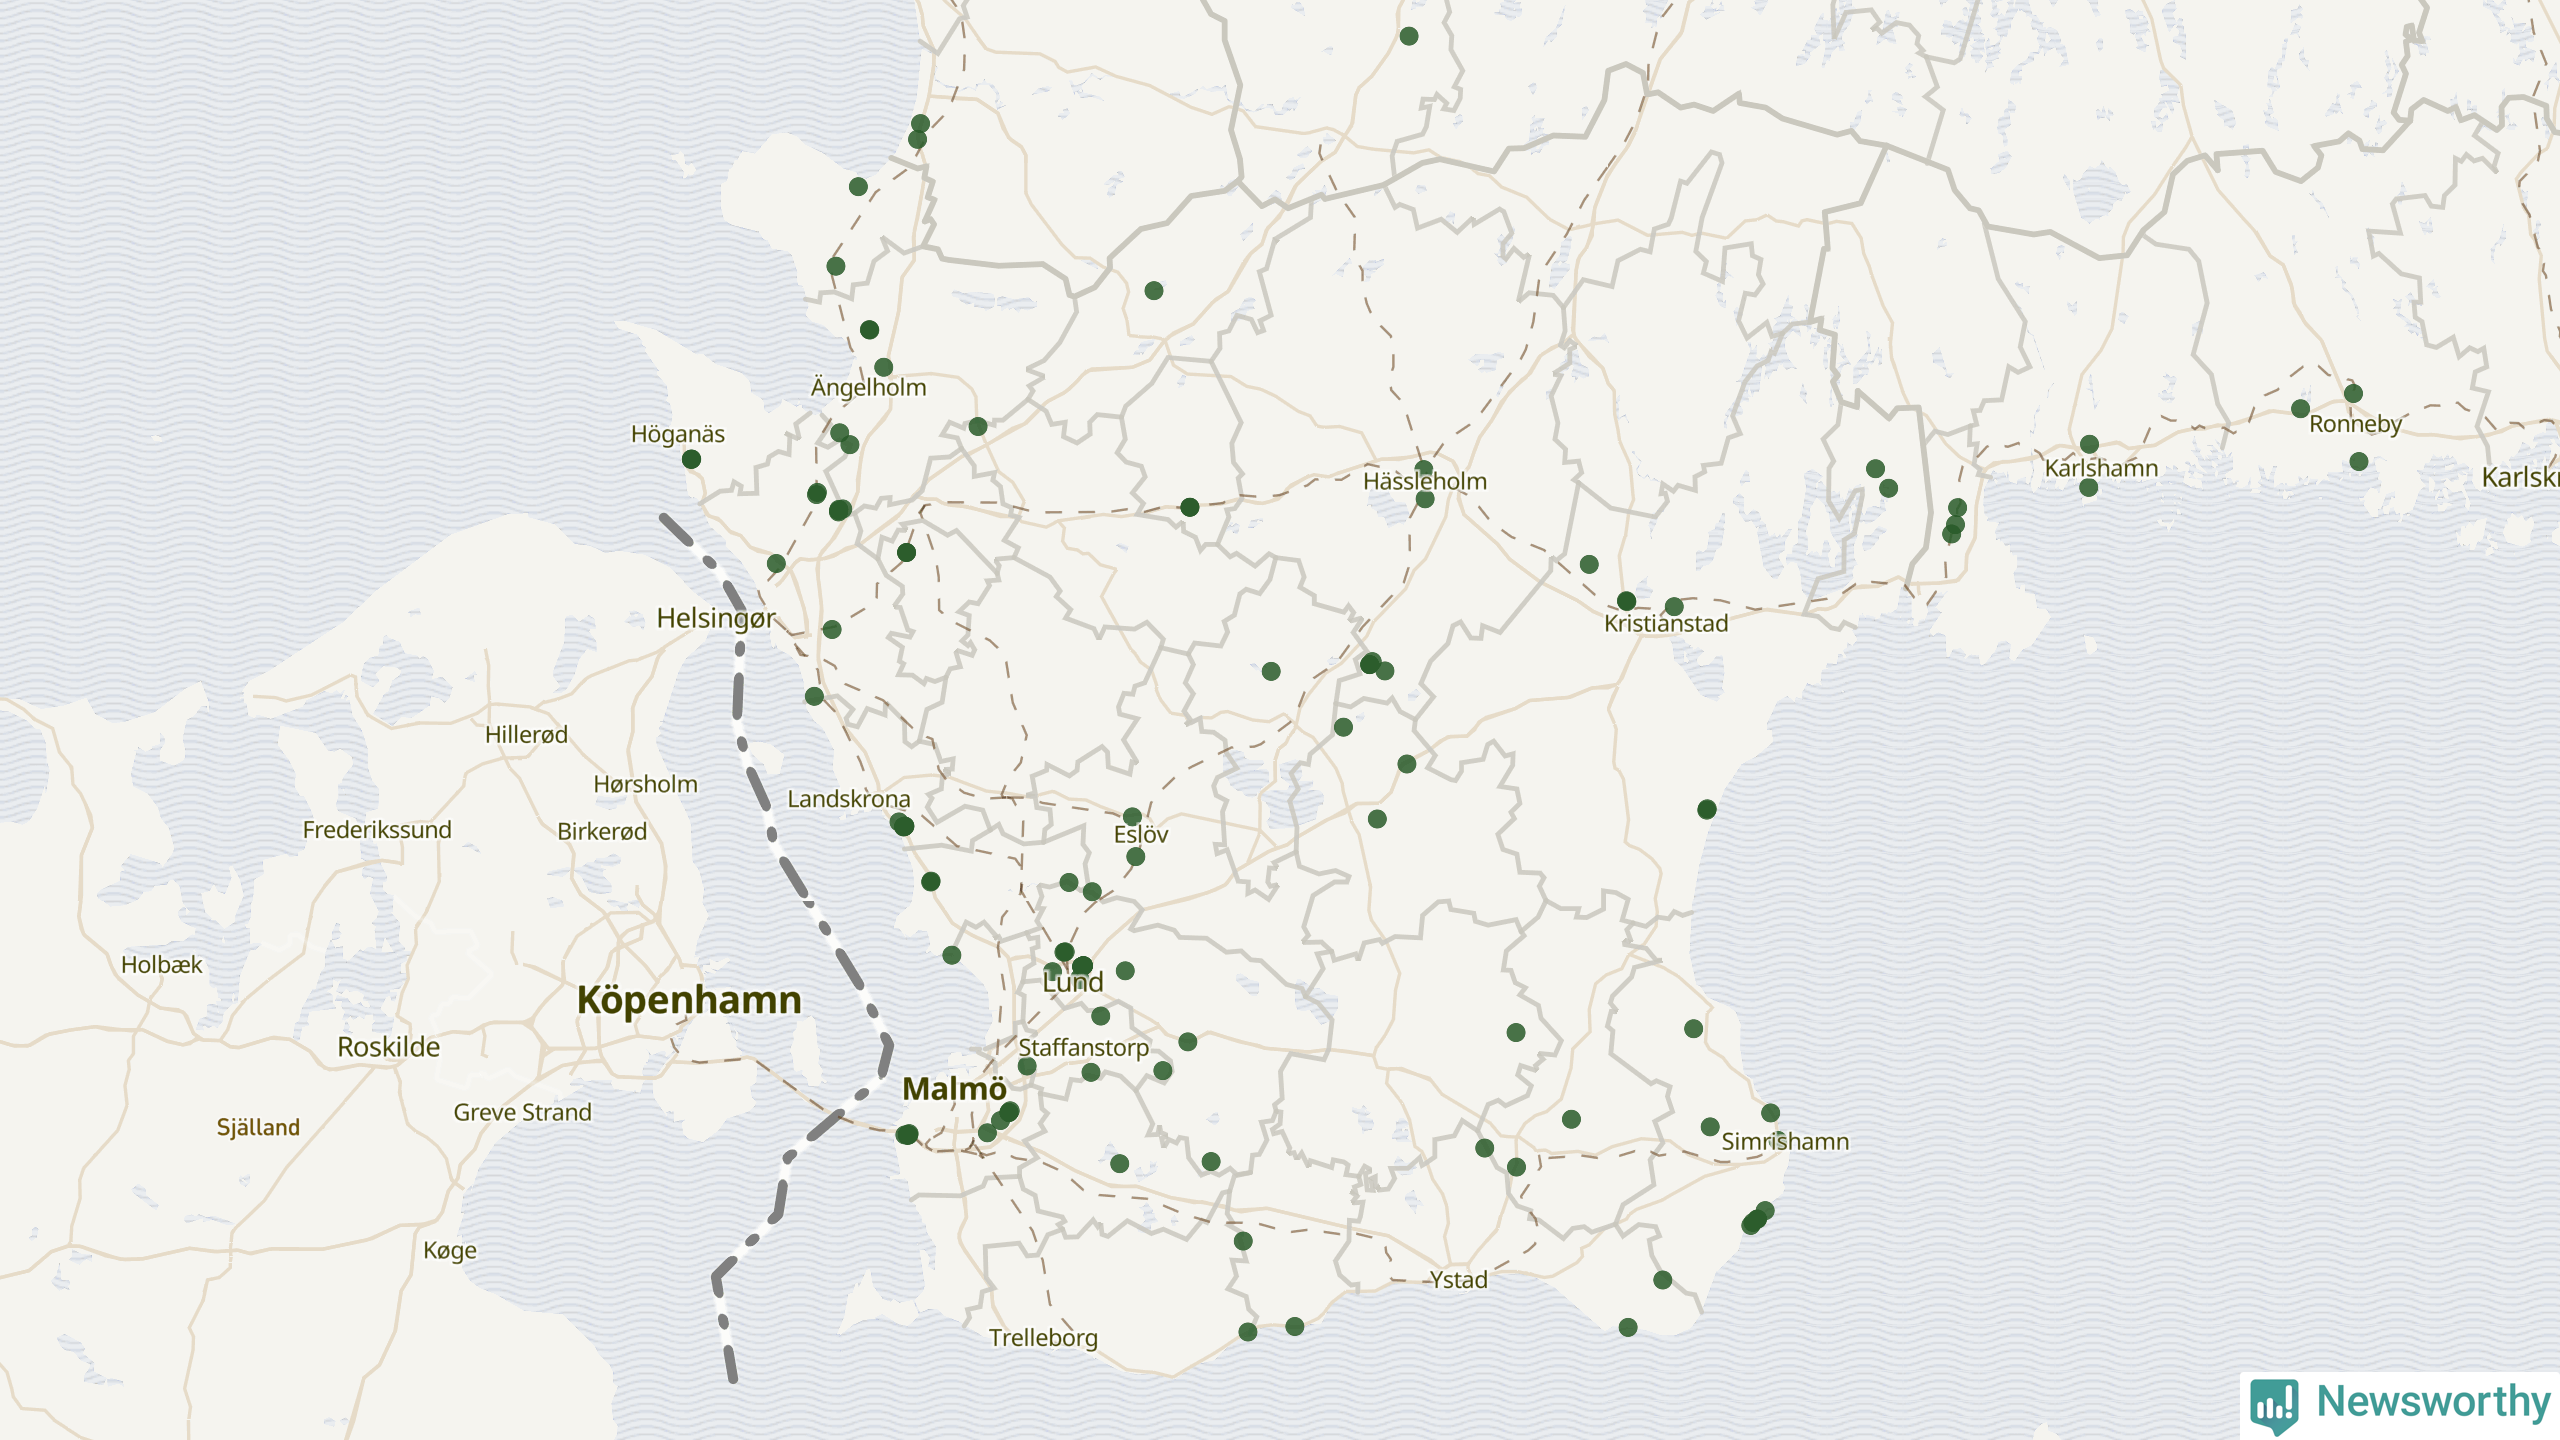Click the Ystad label
Screen dimensions: 2560x1440
point(1459,1280)
